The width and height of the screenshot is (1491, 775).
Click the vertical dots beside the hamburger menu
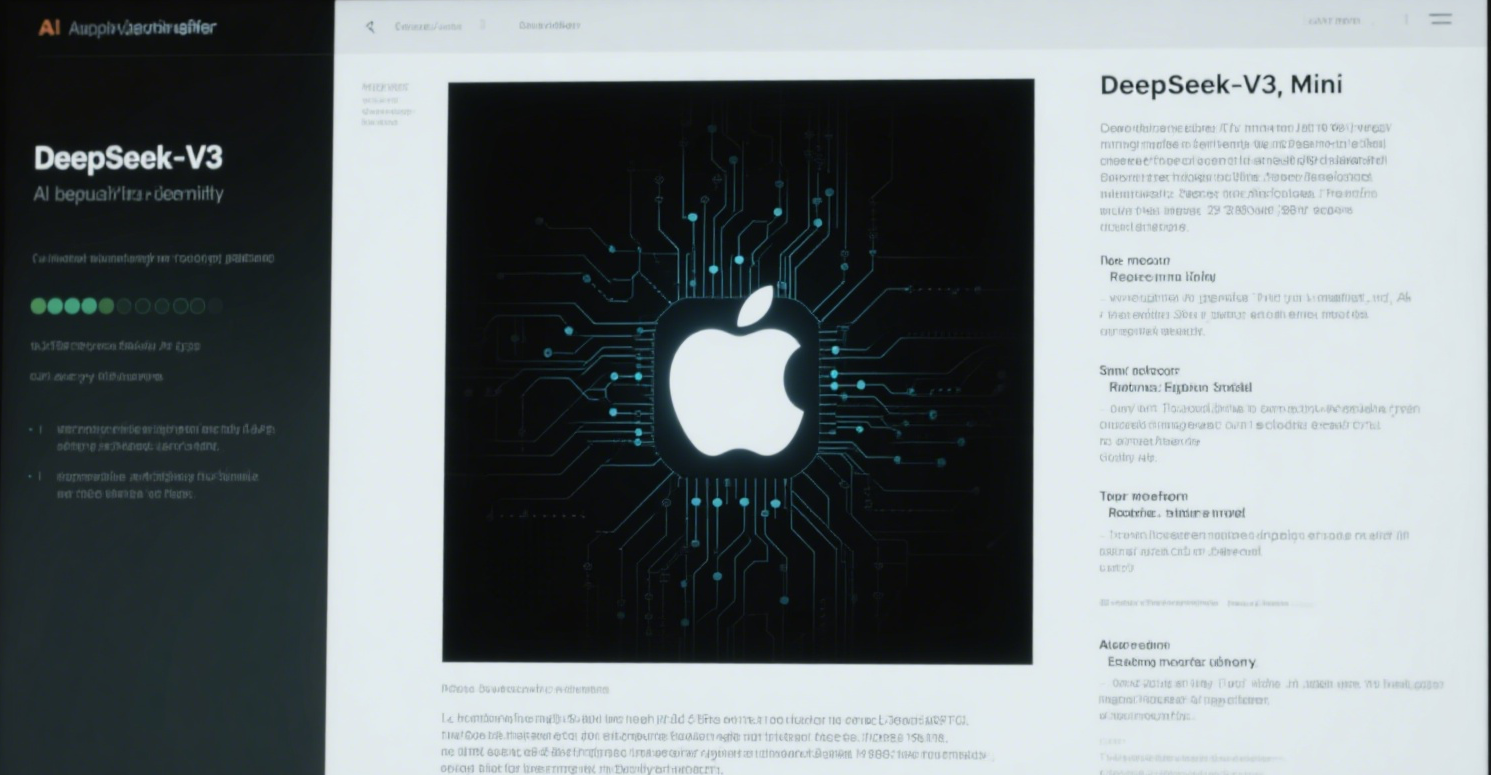coord(1405,20)
